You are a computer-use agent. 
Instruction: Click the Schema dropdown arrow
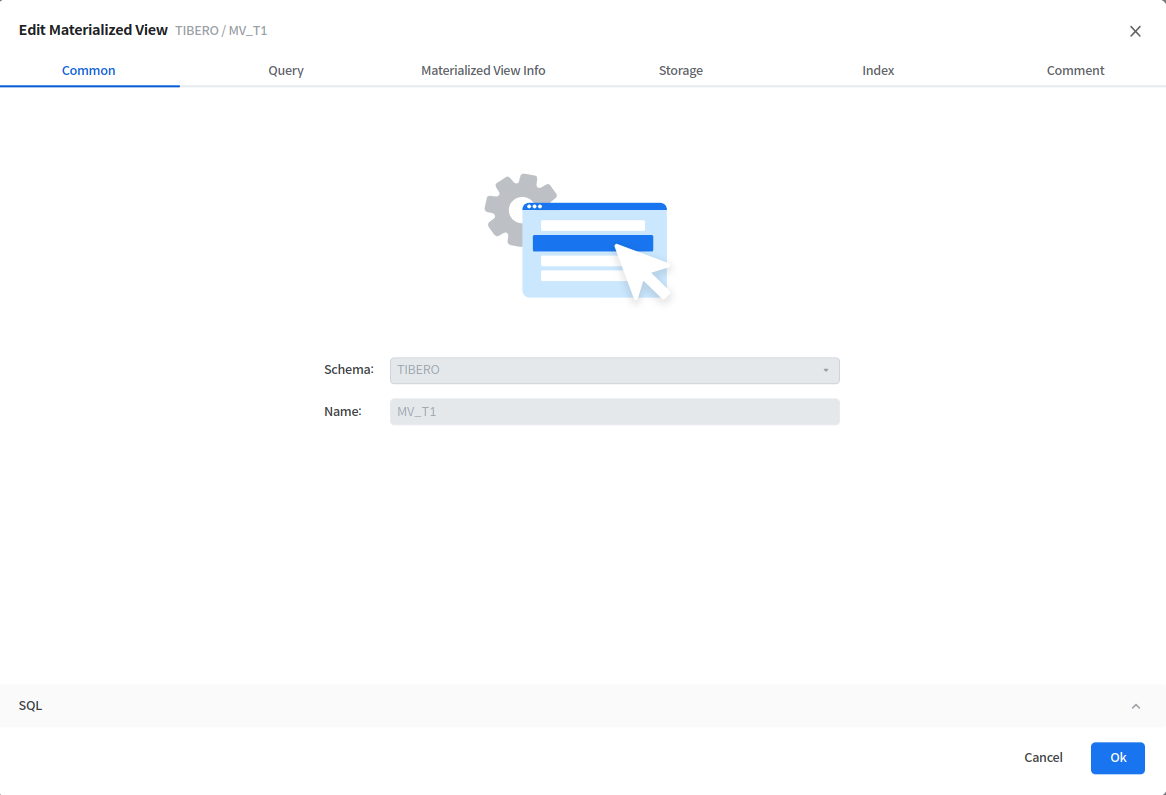coord(826,371)
